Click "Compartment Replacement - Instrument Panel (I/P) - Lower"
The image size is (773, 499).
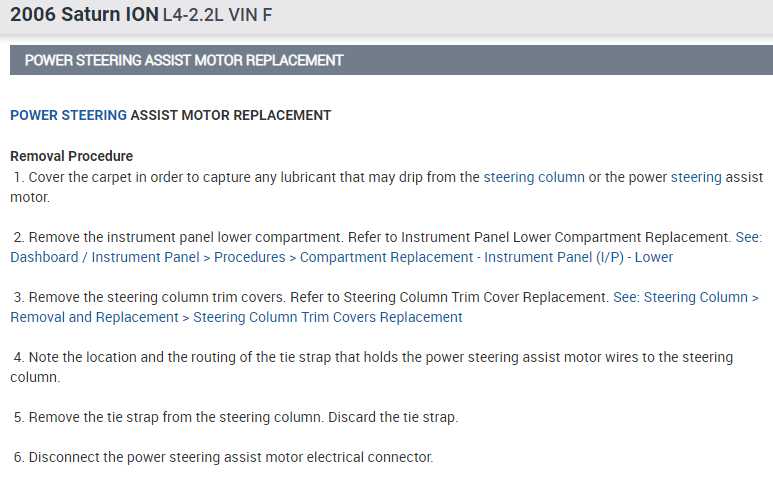(x=486, y=257)
